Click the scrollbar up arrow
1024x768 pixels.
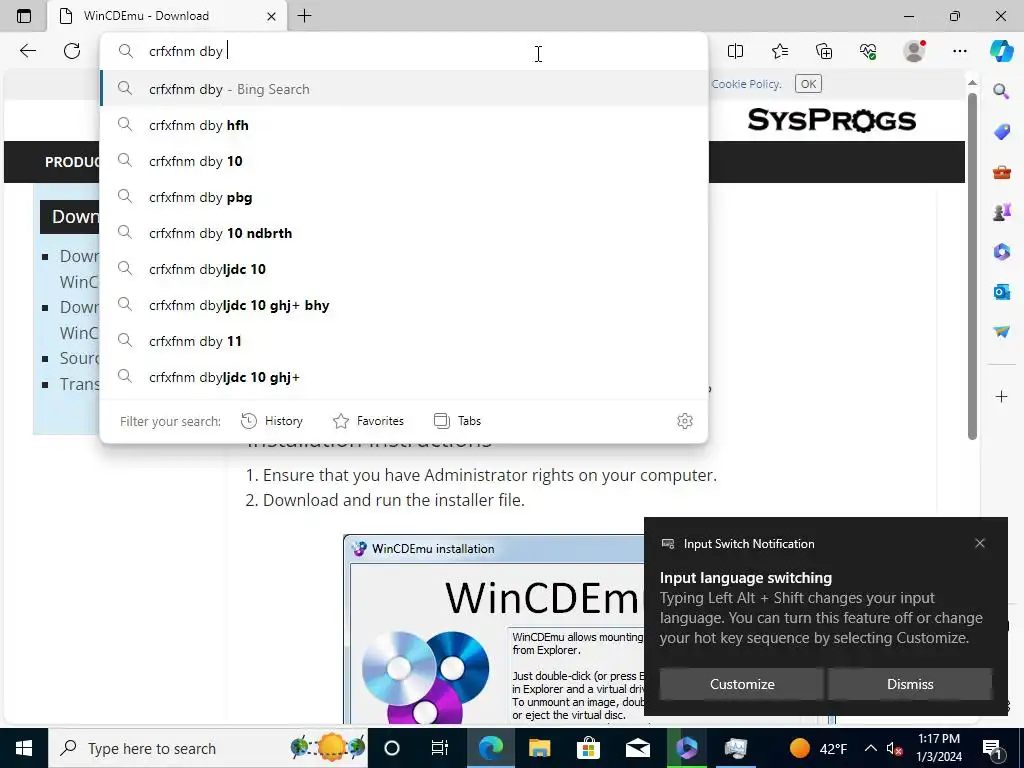pos(972,83)
